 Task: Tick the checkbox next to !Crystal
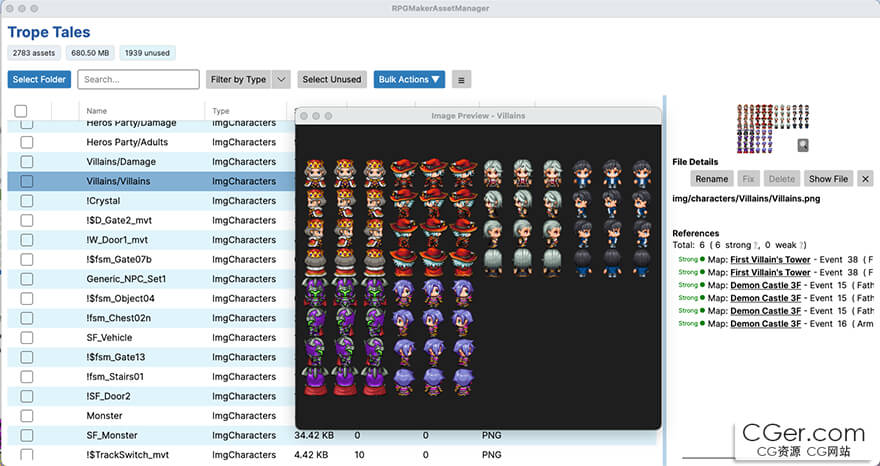pyautogui.click(x=26, y=201)
